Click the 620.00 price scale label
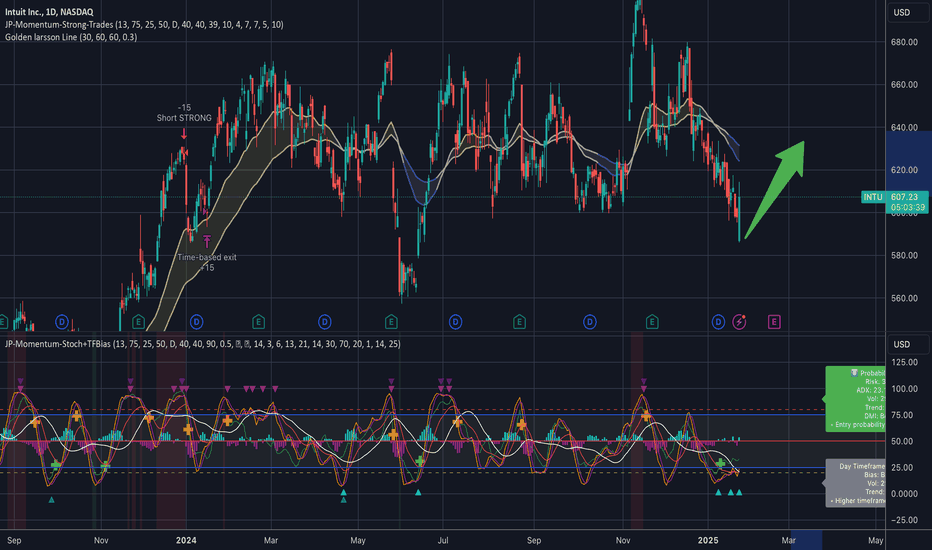Viewport: 932px width, 550px height. pos(904,170)
